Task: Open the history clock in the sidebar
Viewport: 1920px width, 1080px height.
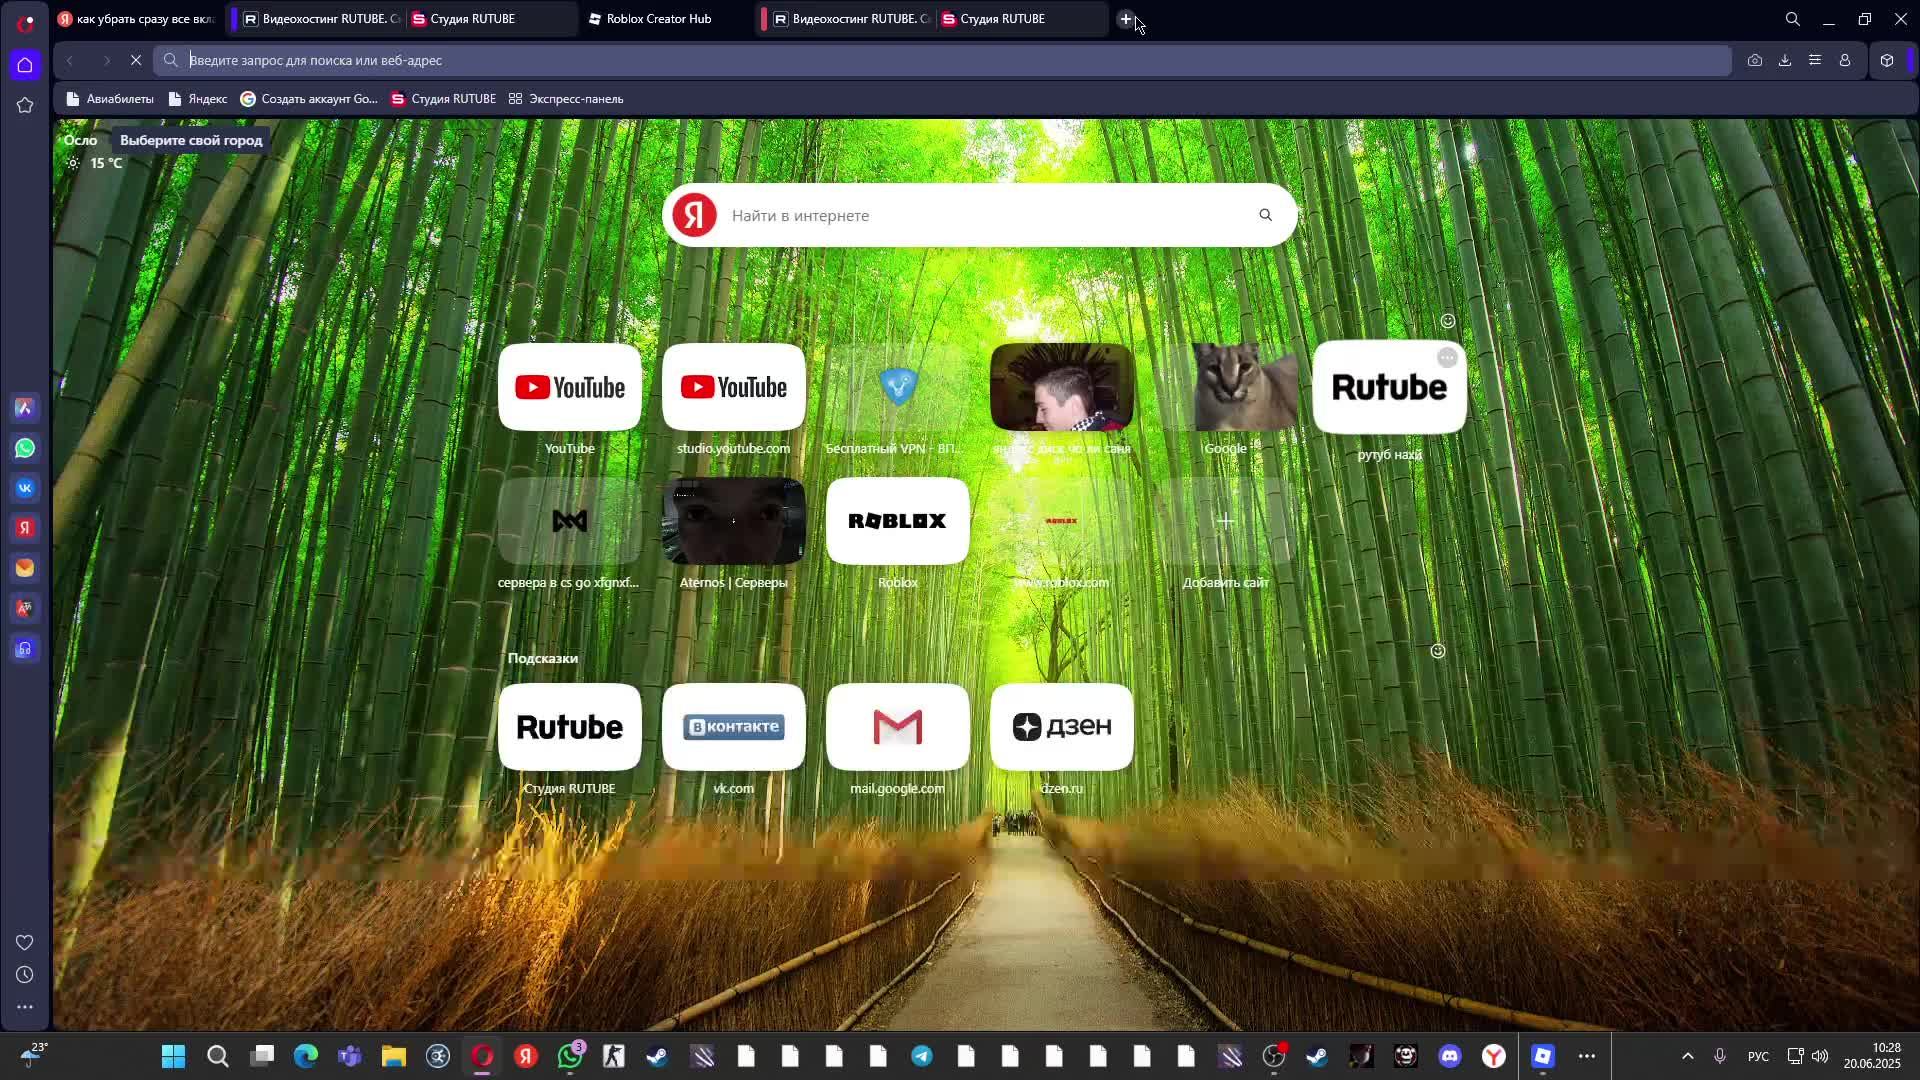Action: pyautogui.click(x=25, y=975)
